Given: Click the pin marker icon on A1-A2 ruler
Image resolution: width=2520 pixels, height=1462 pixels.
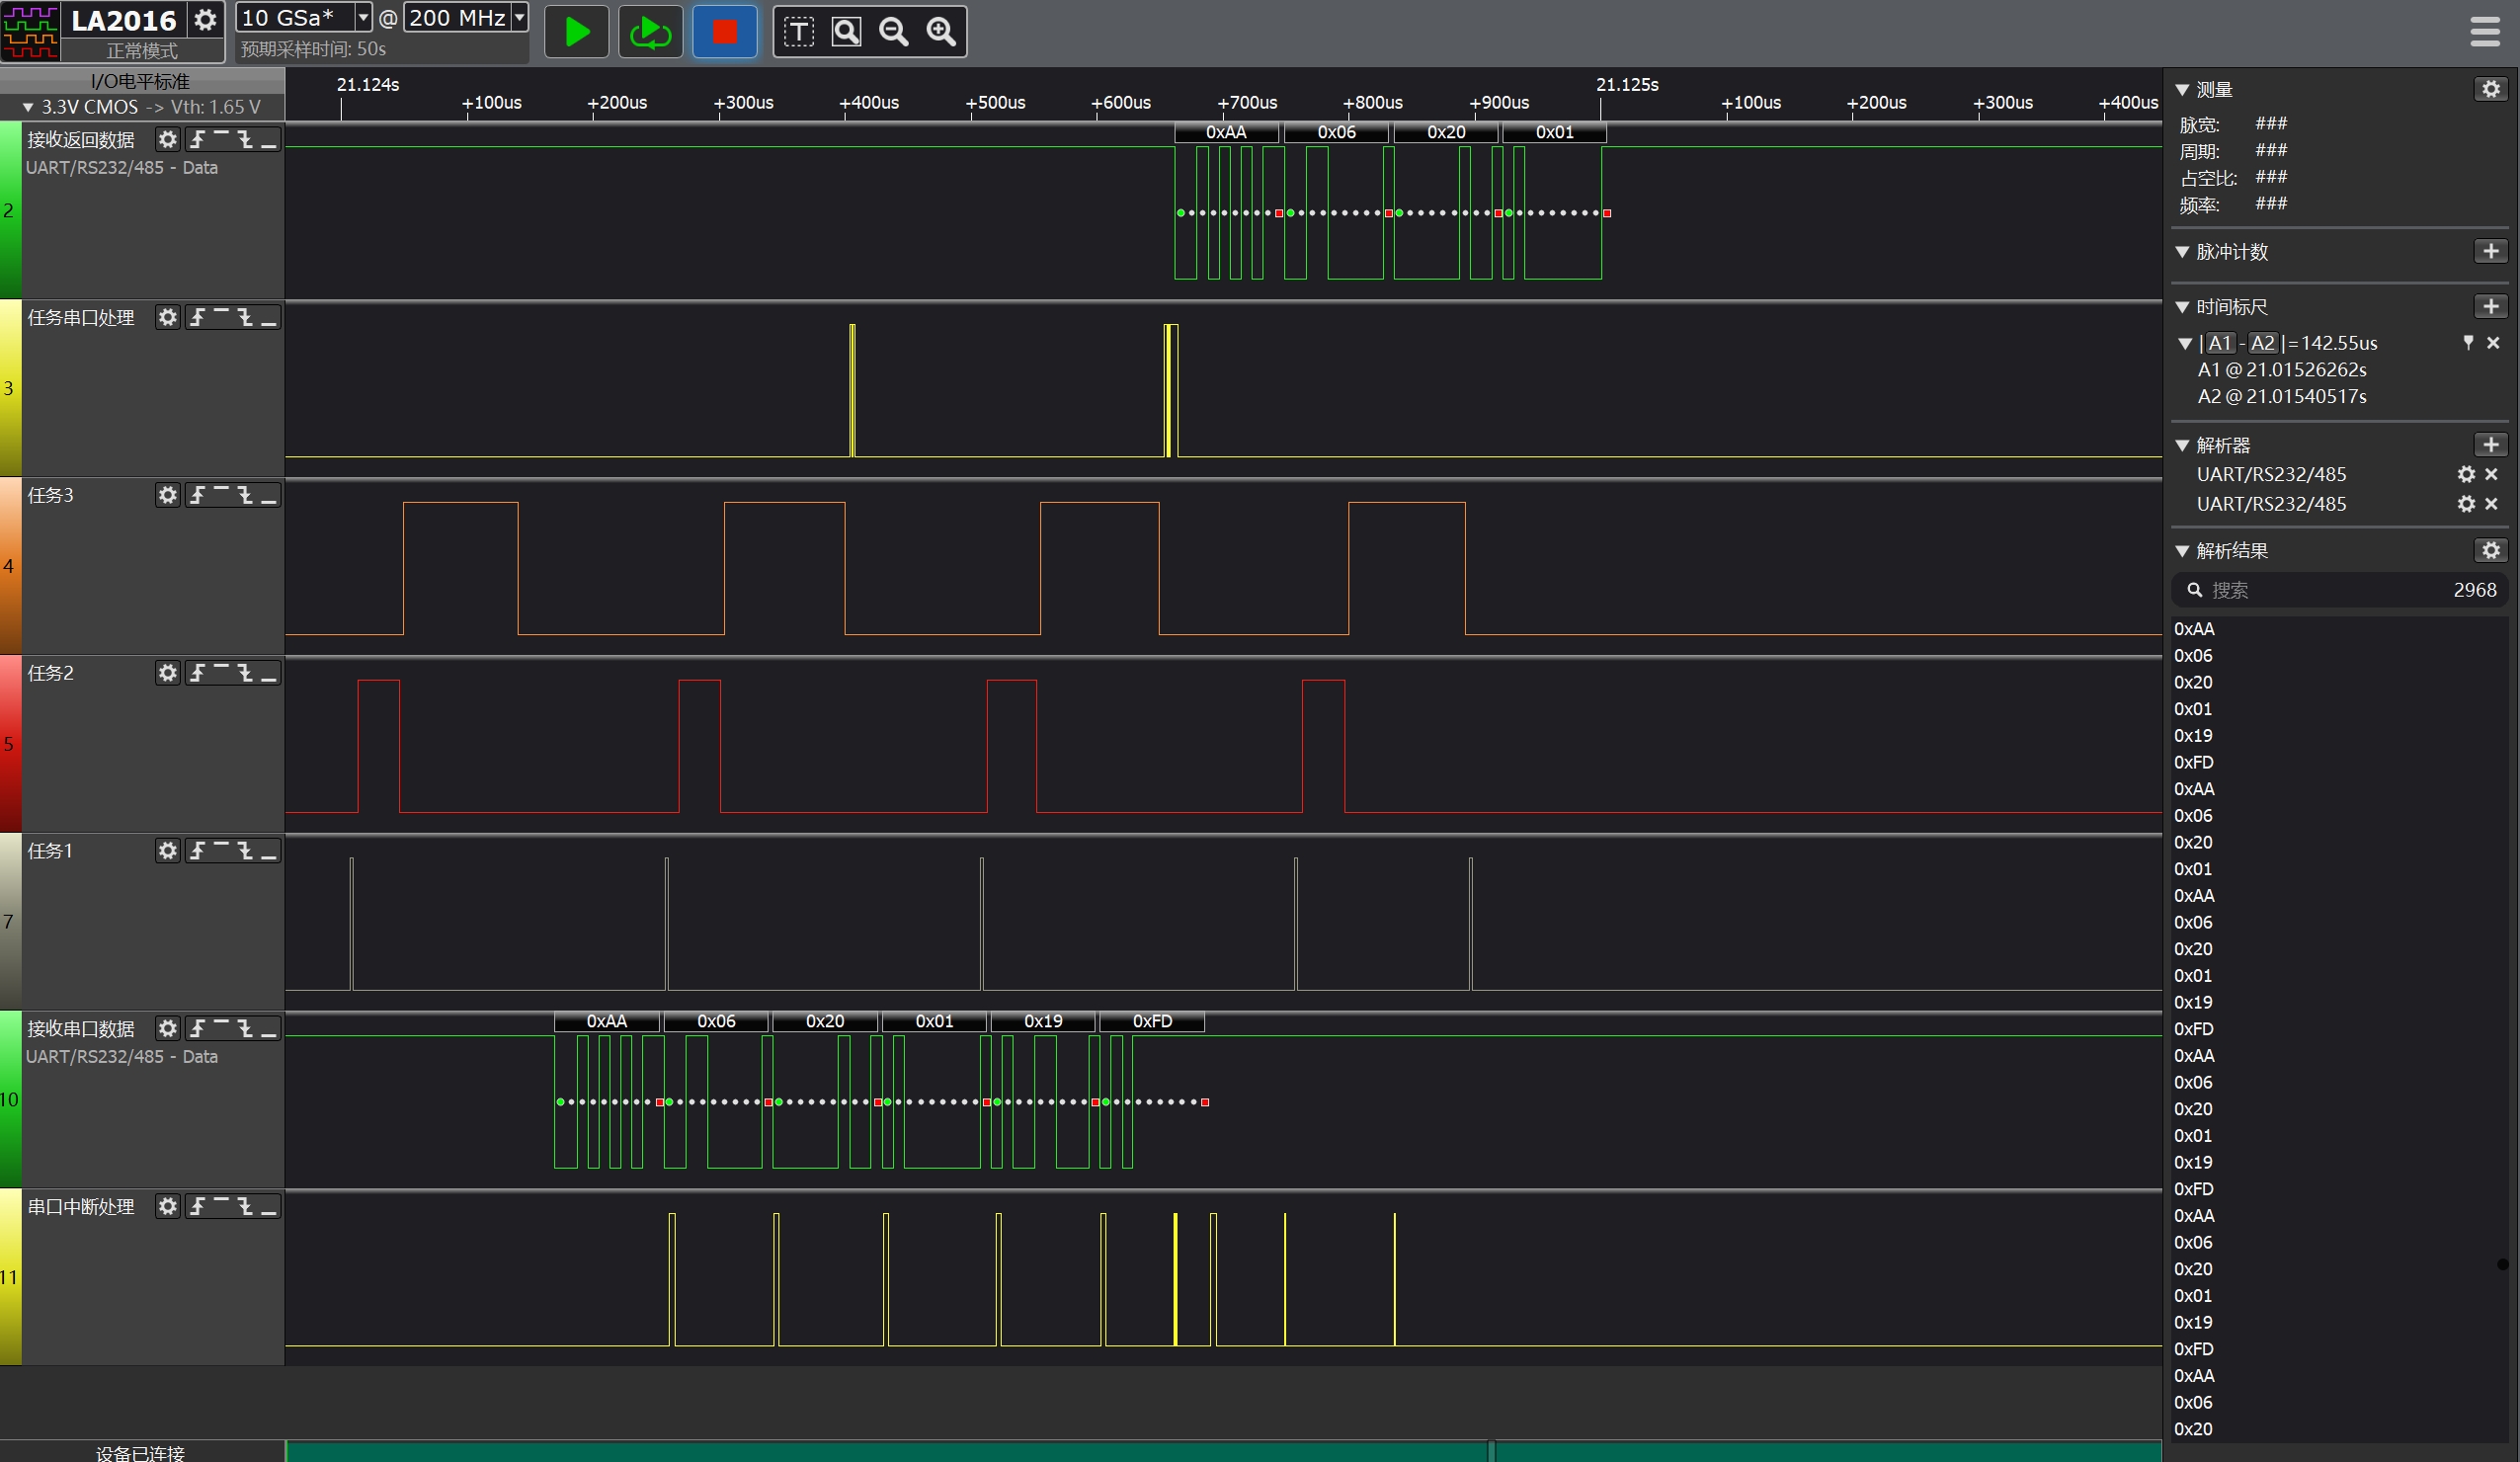Looking at the screenshot, I should pos(2468,343).
